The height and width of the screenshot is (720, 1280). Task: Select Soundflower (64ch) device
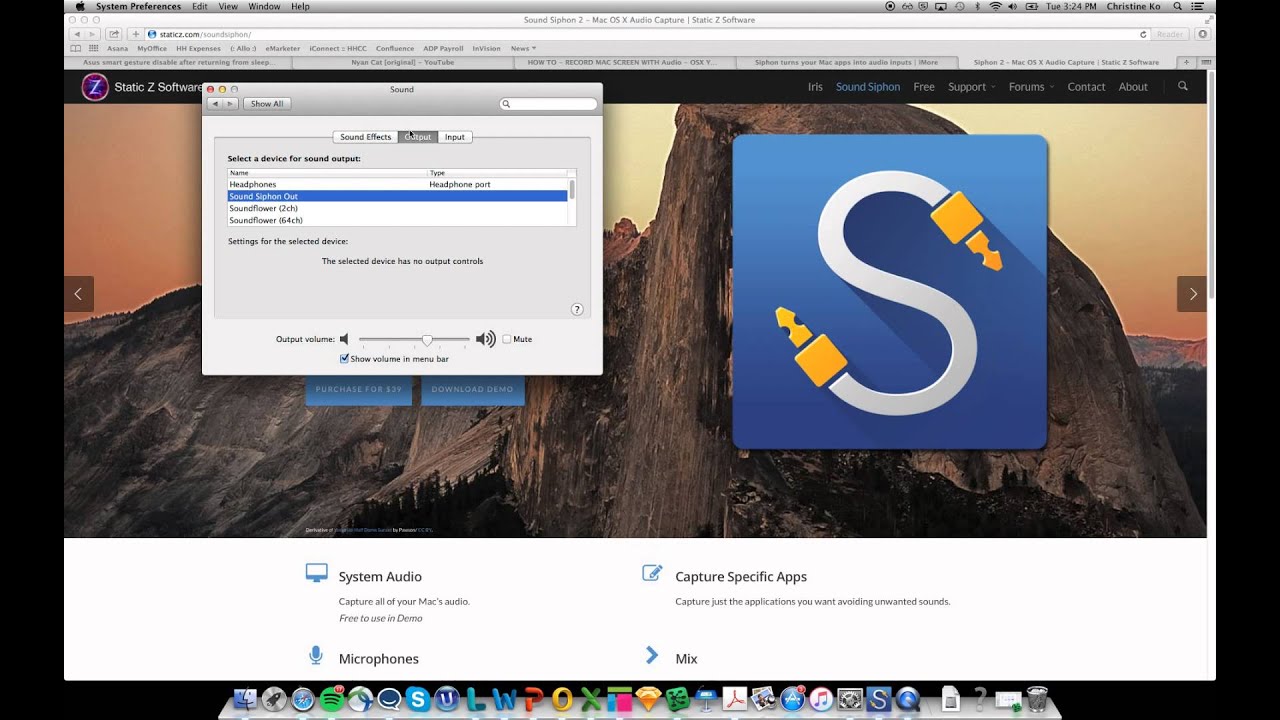397,220
